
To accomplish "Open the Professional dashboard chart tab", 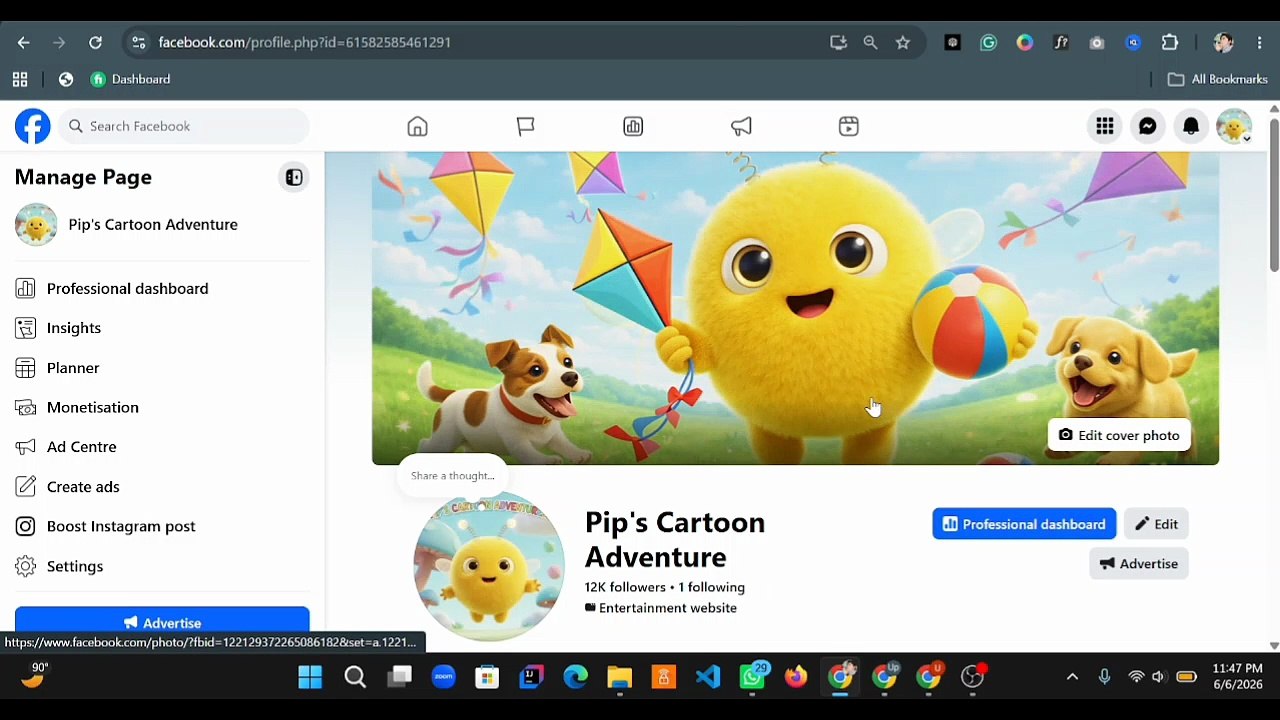I will 633,126.
